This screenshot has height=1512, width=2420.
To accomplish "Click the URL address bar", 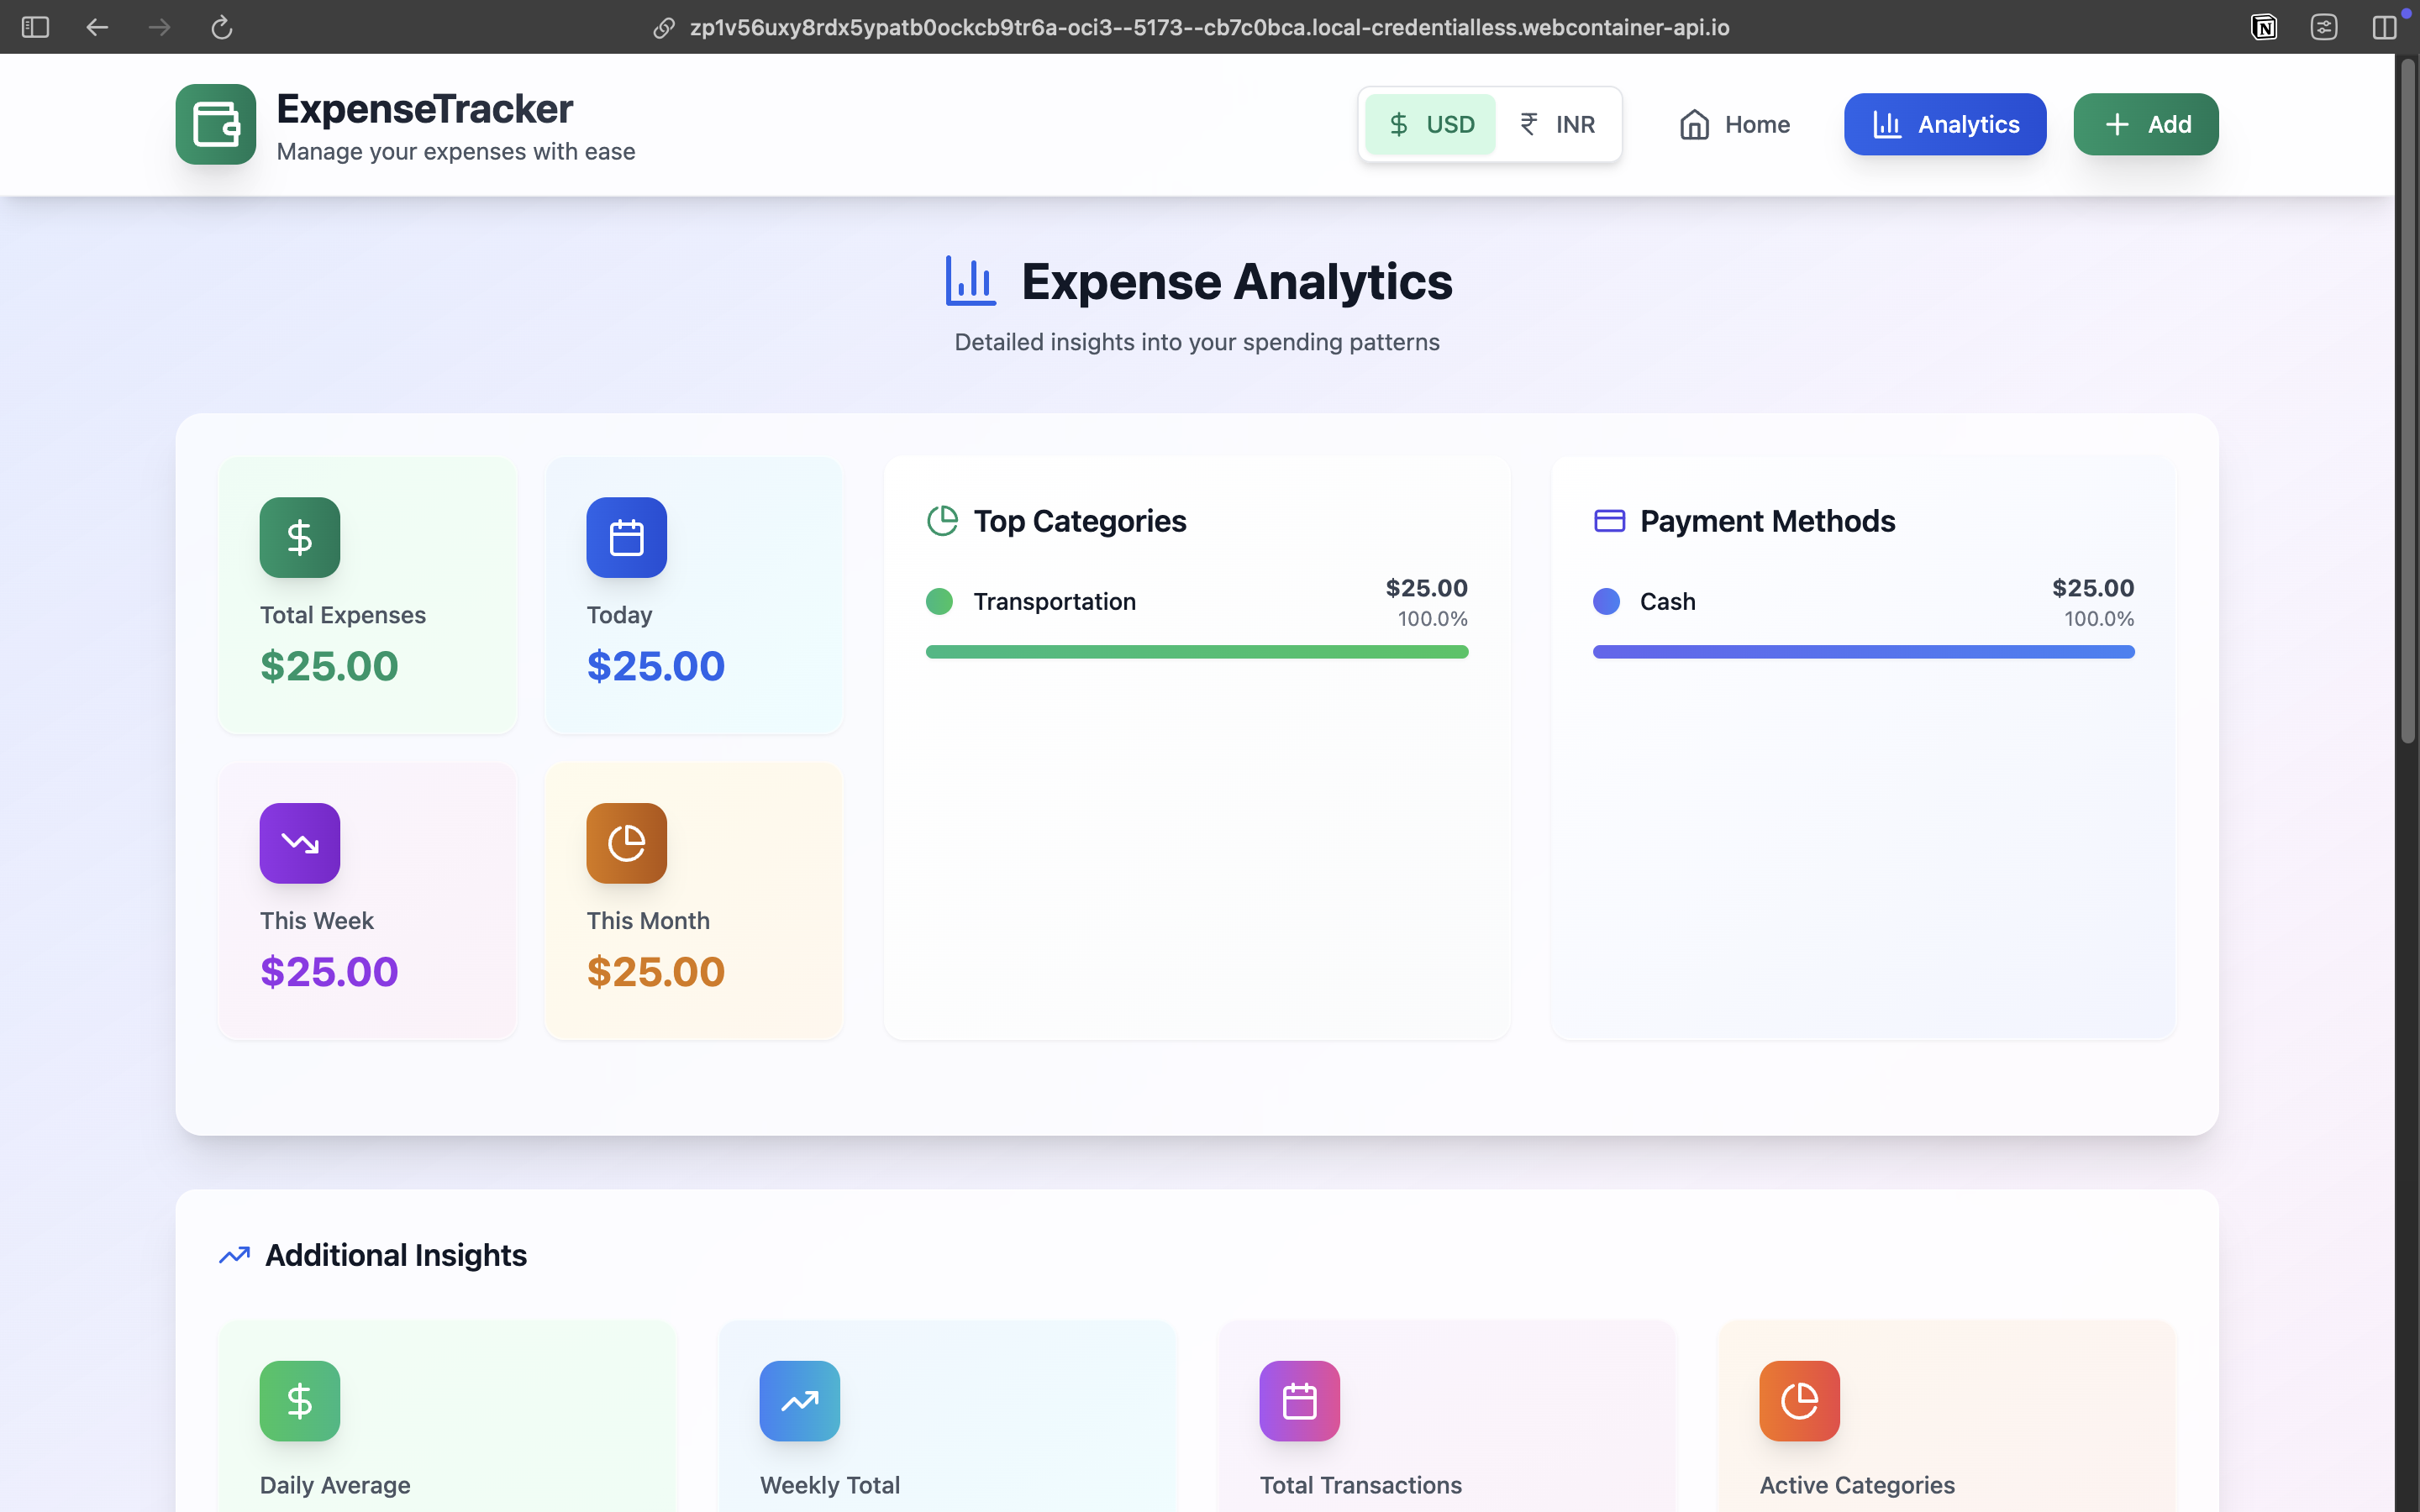I will pos(1208,27).
